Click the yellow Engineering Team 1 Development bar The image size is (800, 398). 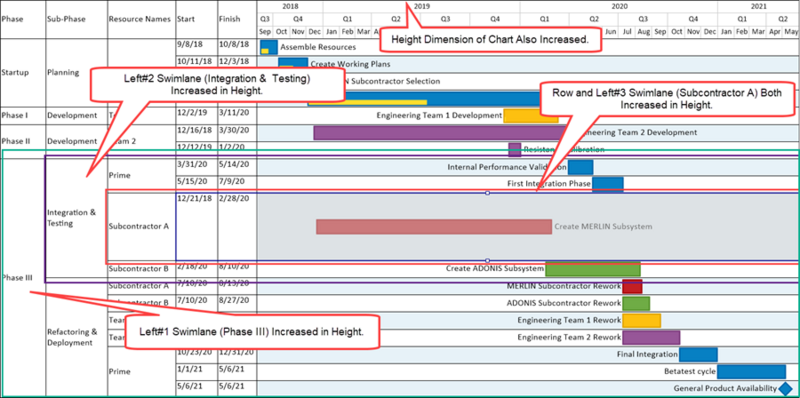531,116
